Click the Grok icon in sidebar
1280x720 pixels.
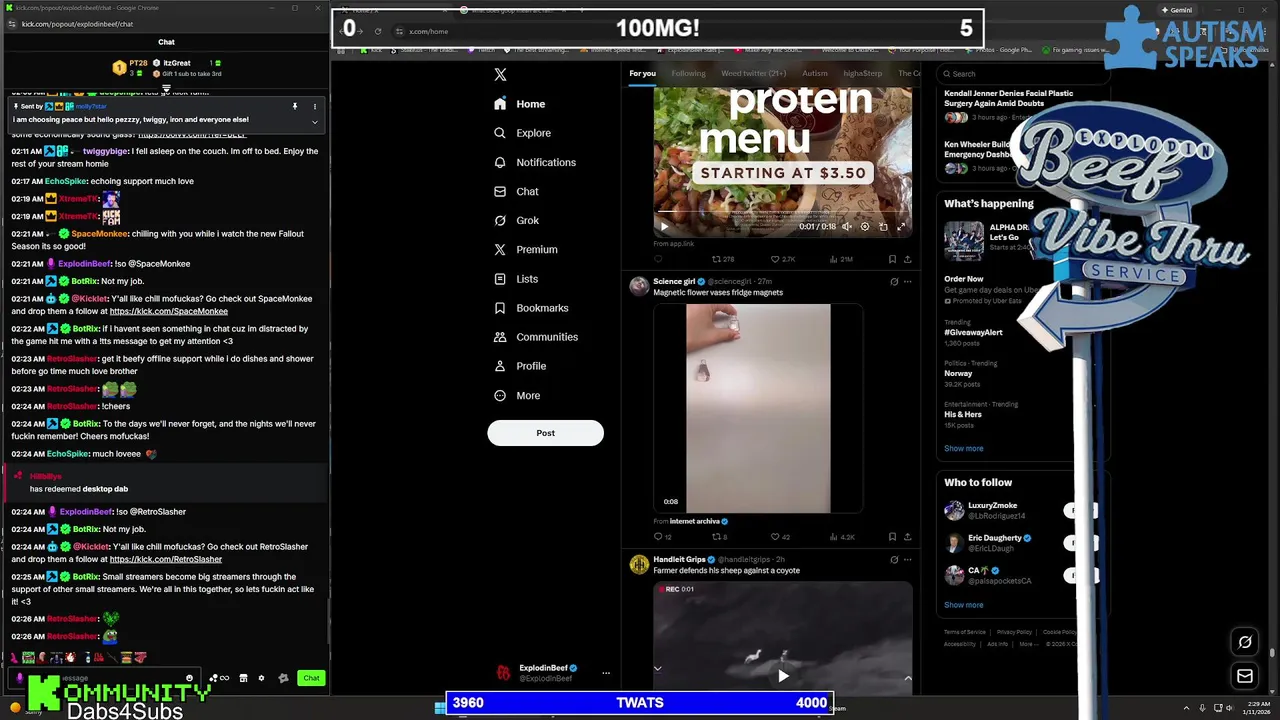click(x=500, y=220)
